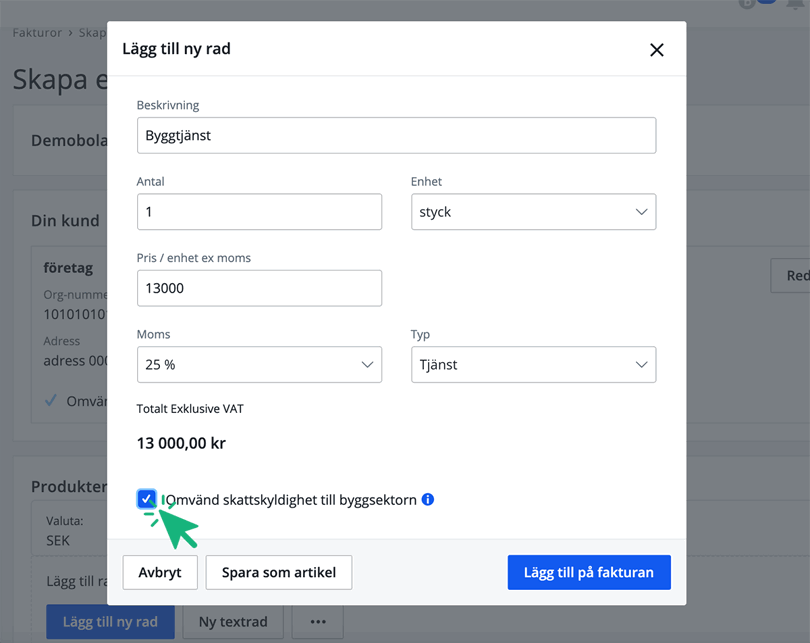810x643 pixels.
Task: Open the Moms dropdown showing 25 %
Action: tap(259, 364)
